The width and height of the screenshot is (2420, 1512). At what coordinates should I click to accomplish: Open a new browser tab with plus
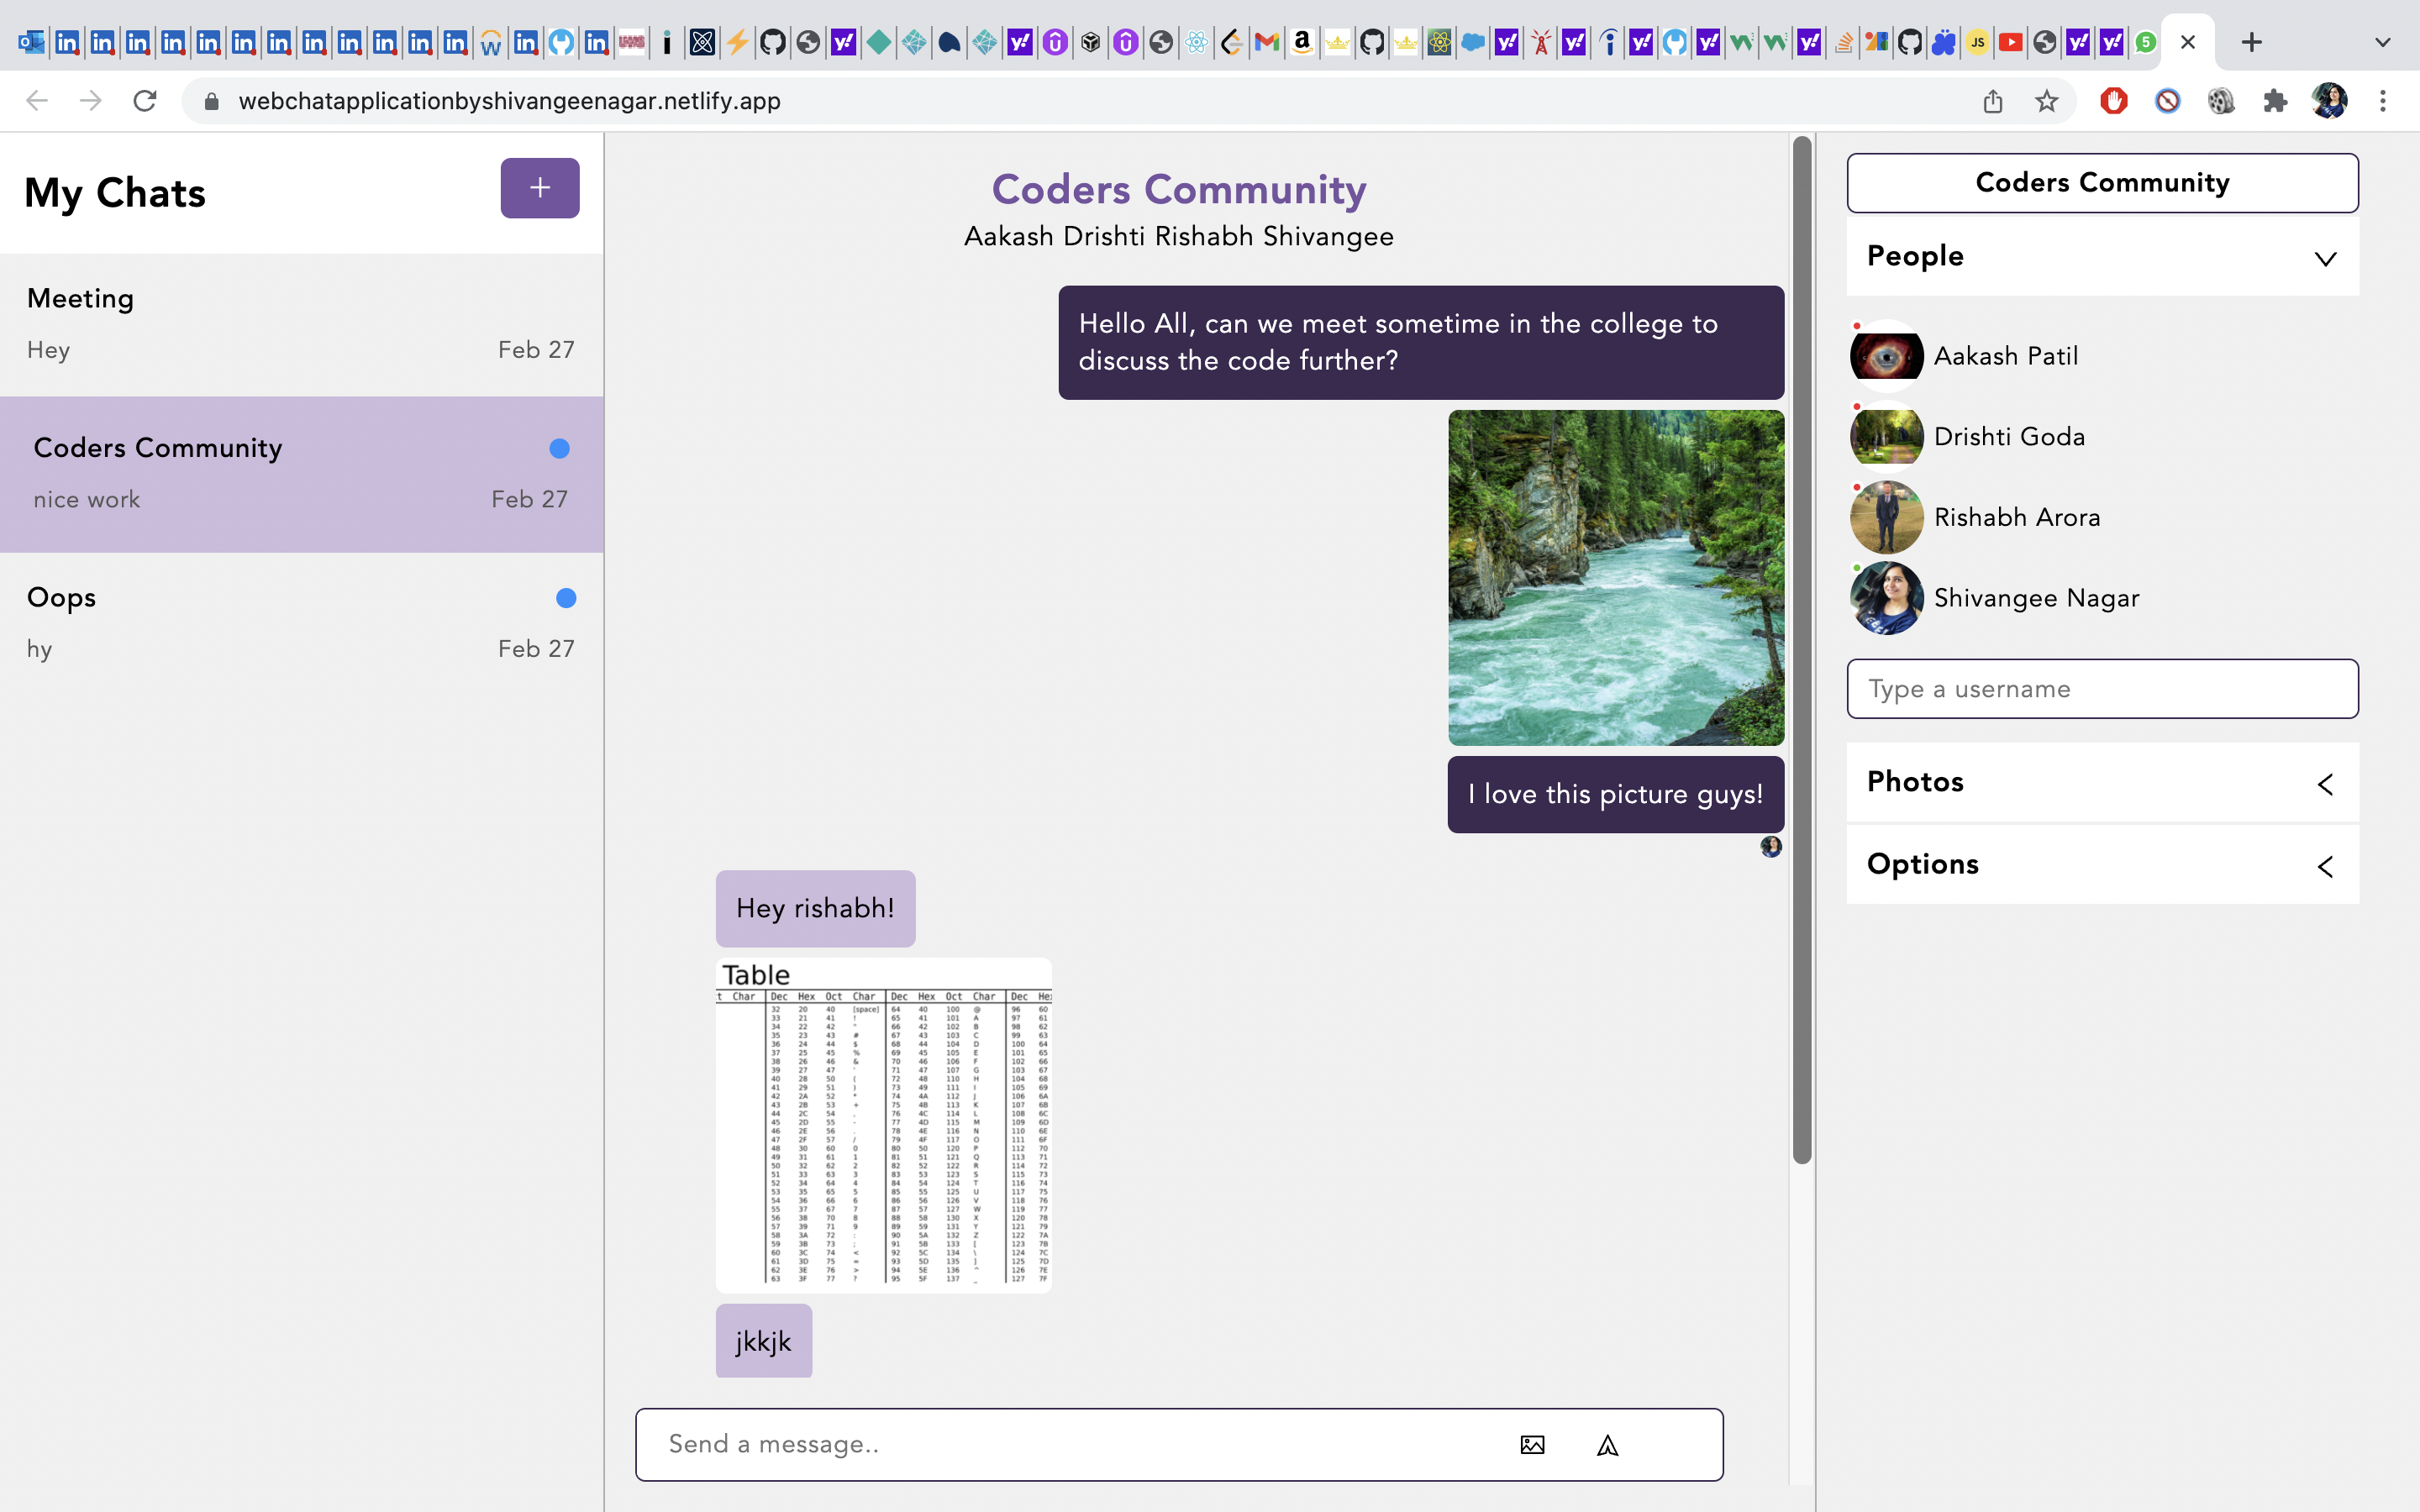pos(2251,42)
